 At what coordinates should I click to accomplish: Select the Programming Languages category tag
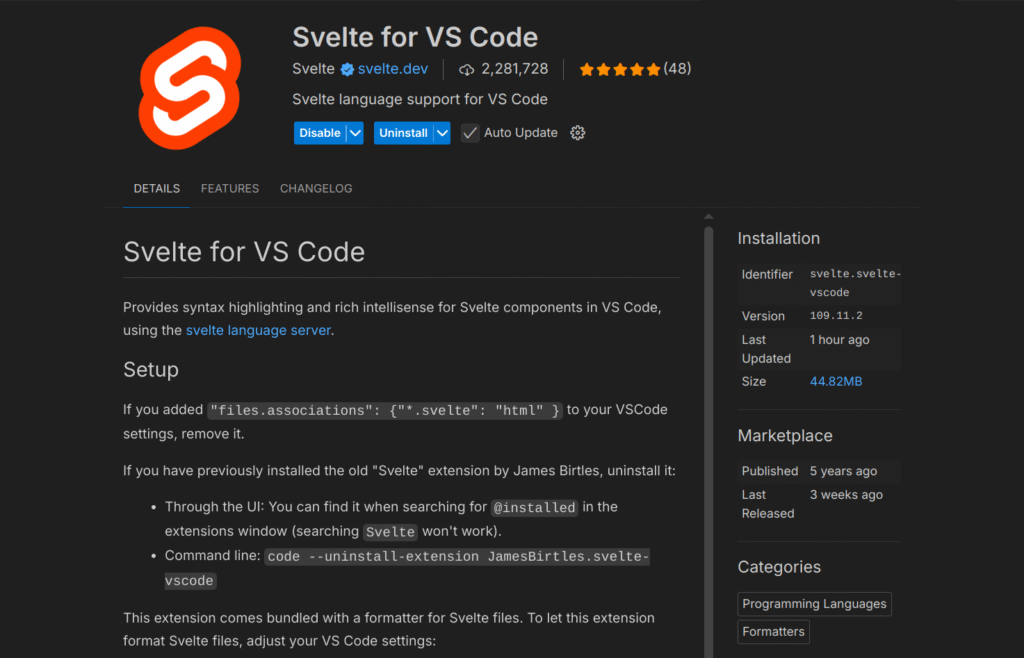pyautogui.click(x=814, y=604)
